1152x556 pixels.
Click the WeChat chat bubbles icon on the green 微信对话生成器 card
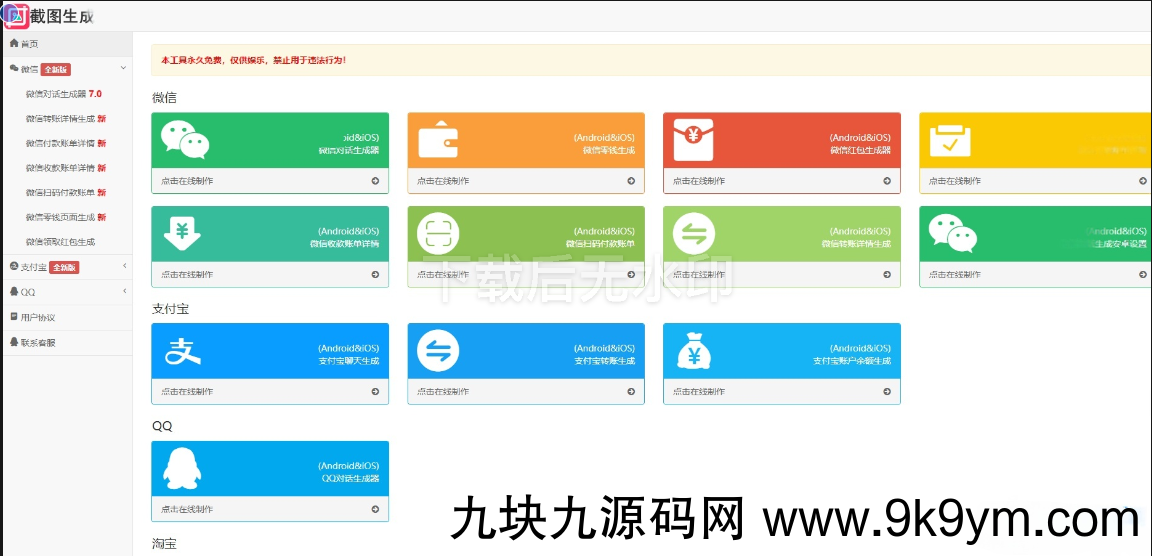(x=186, y=141)
